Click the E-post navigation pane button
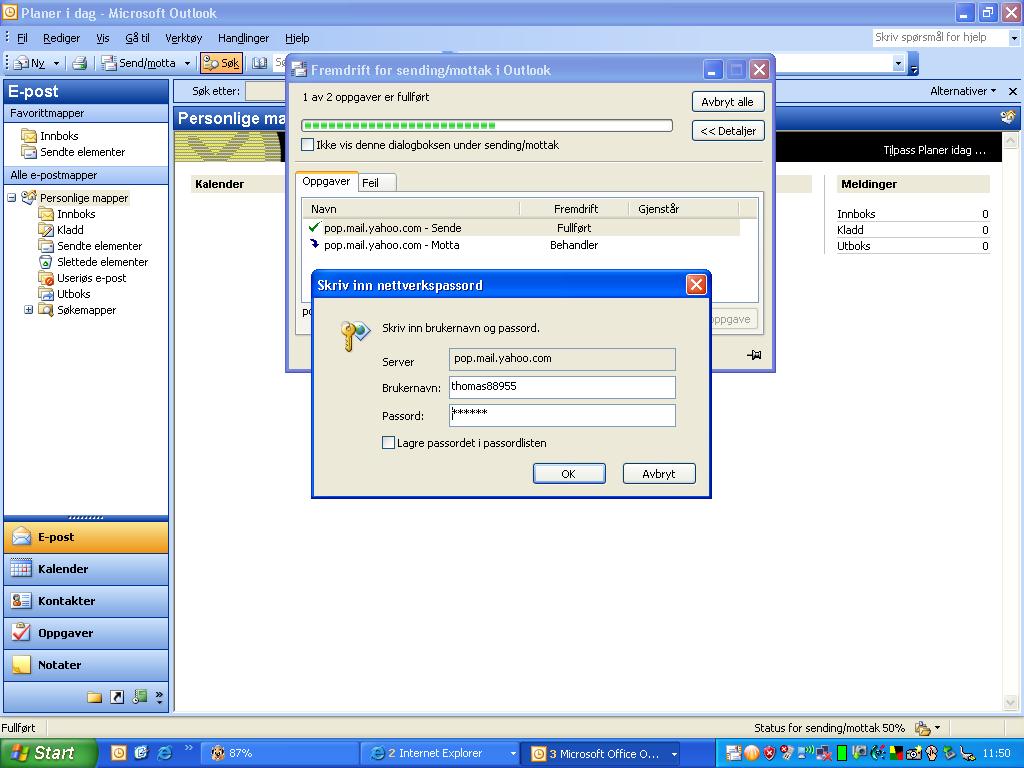1024x768 pixels. pyautogui.click(x=86, y=537)
